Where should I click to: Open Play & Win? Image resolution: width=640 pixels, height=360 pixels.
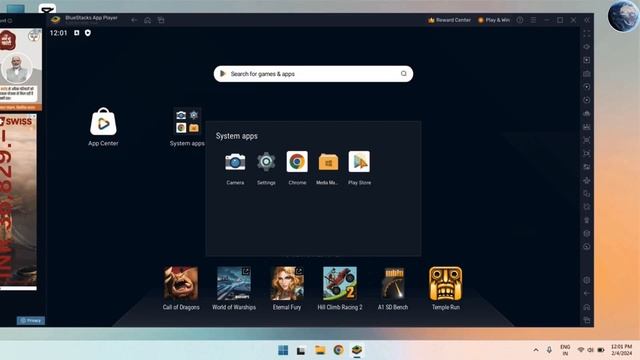pyautogui.click(x=493, y=20)
